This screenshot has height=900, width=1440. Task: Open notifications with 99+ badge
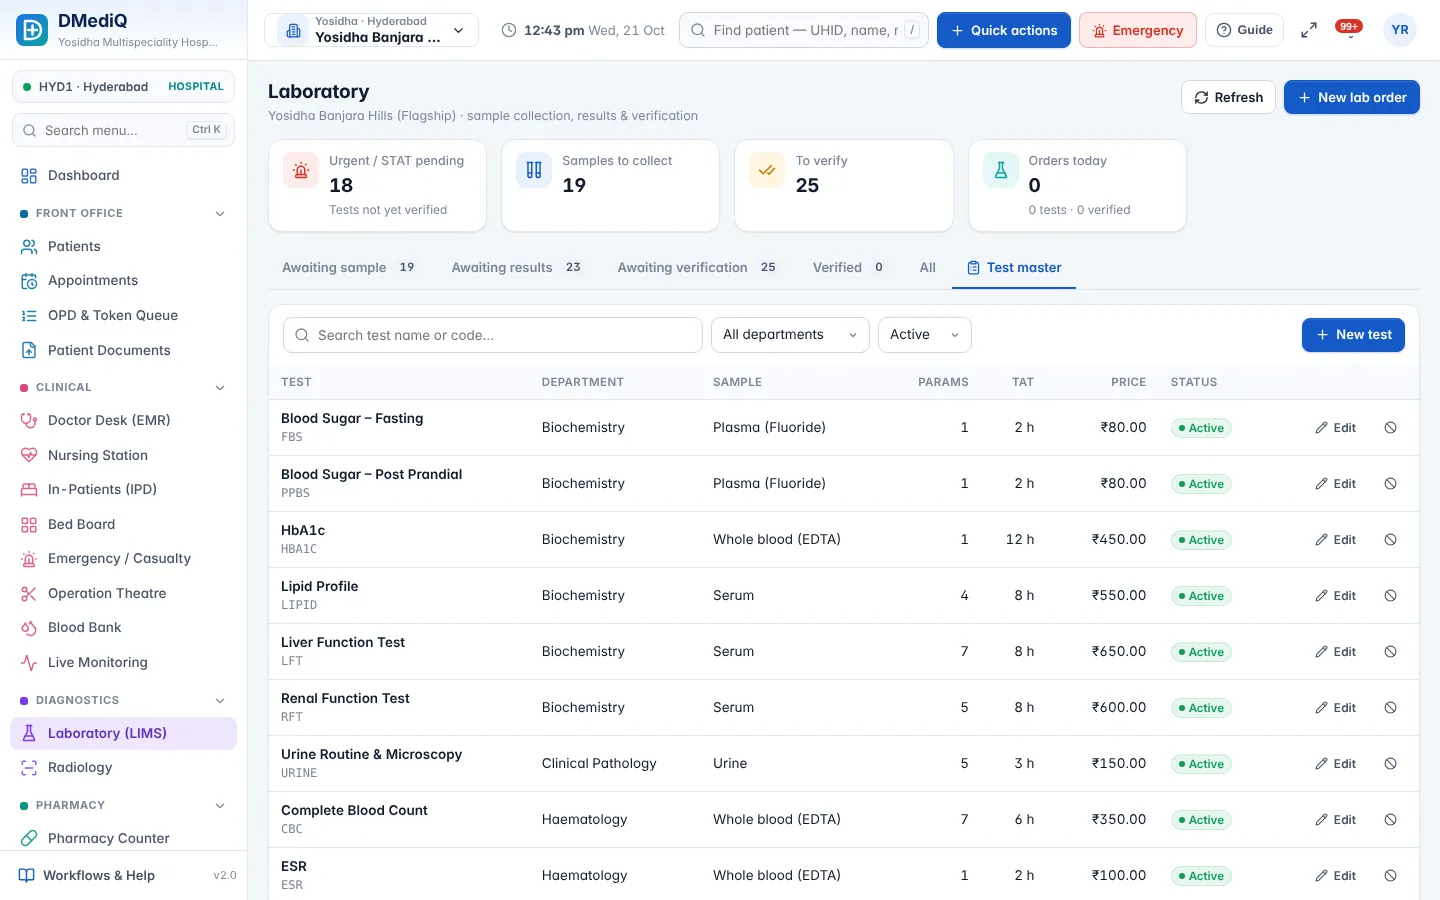coord(1349,30)
